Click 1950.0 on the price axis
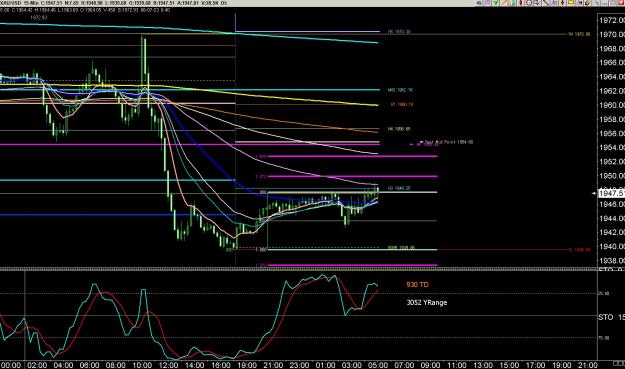Screen dimensions: 625x369 [612, 176]
